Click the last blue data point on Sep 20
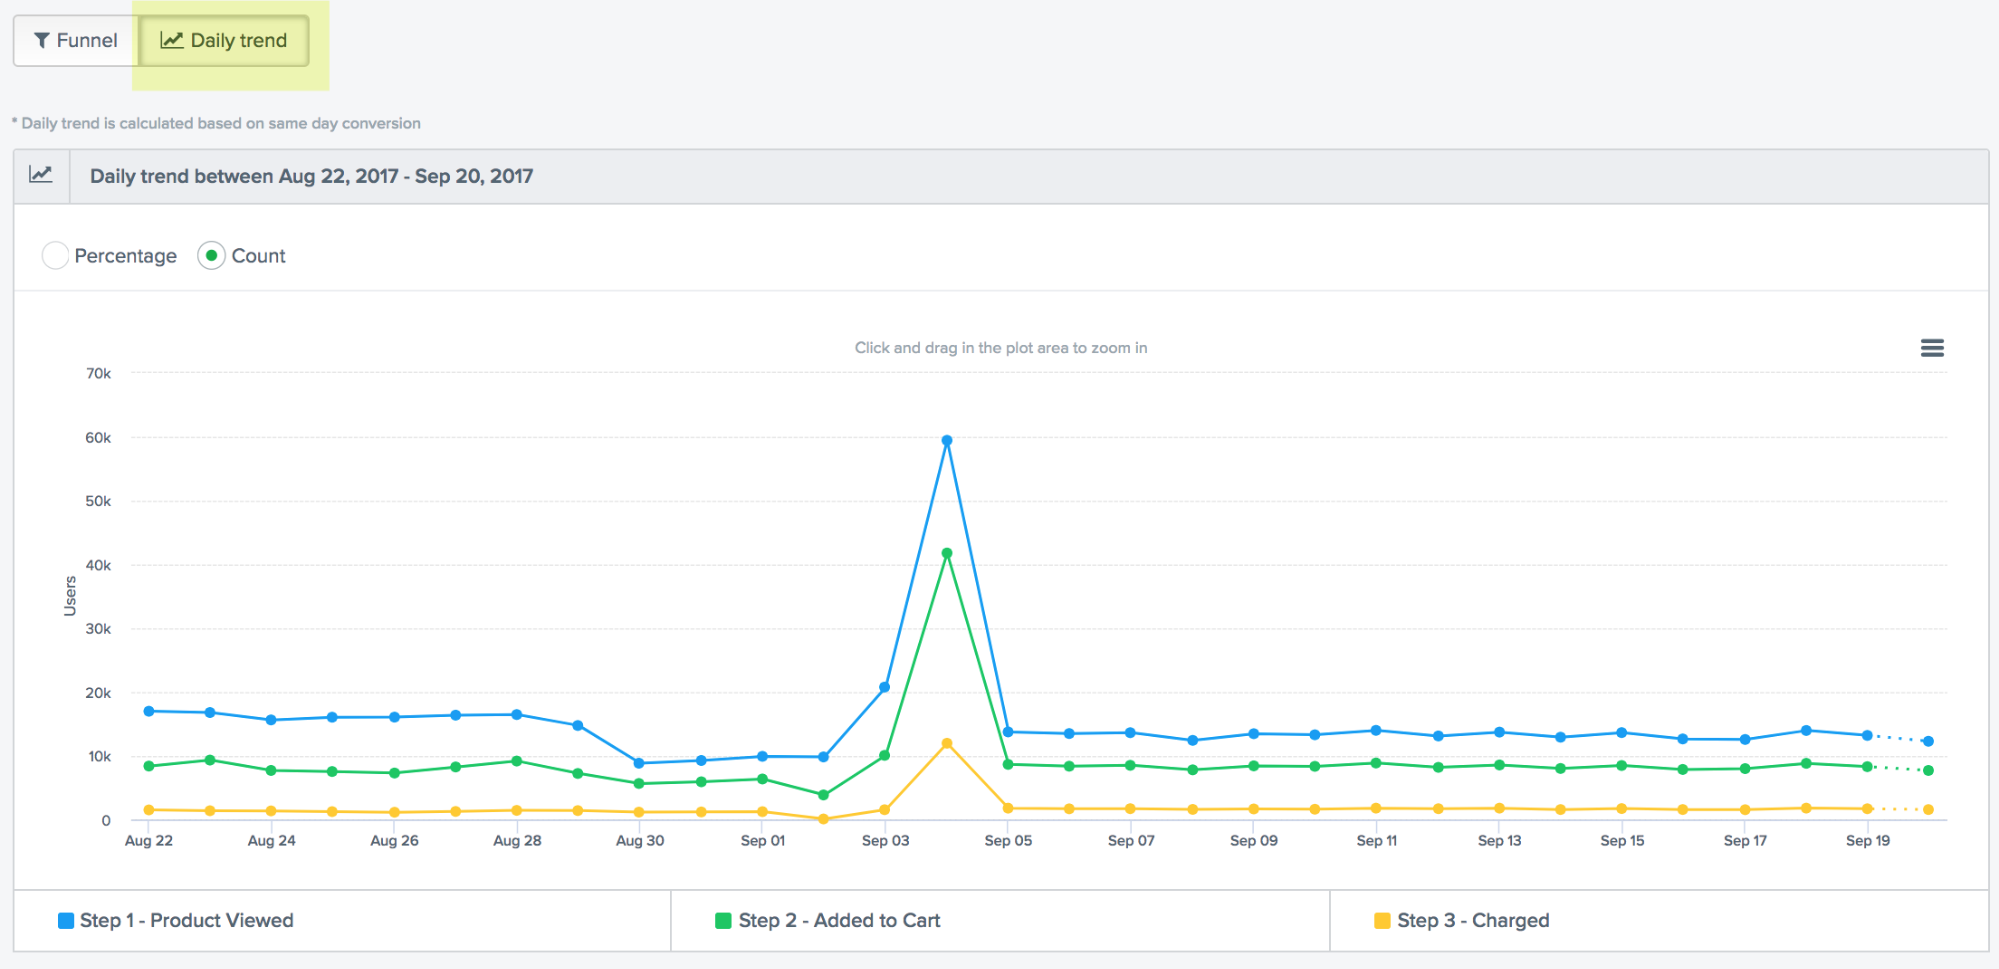This screenshot has width=1999, height=969. pyautogui.click(x=1928, y=741)
